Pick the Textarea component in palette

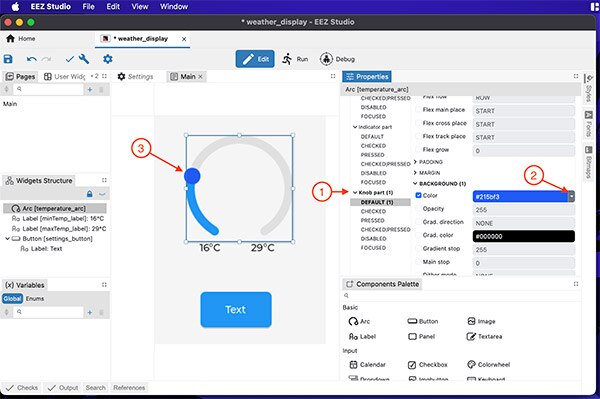pos(484,337)
